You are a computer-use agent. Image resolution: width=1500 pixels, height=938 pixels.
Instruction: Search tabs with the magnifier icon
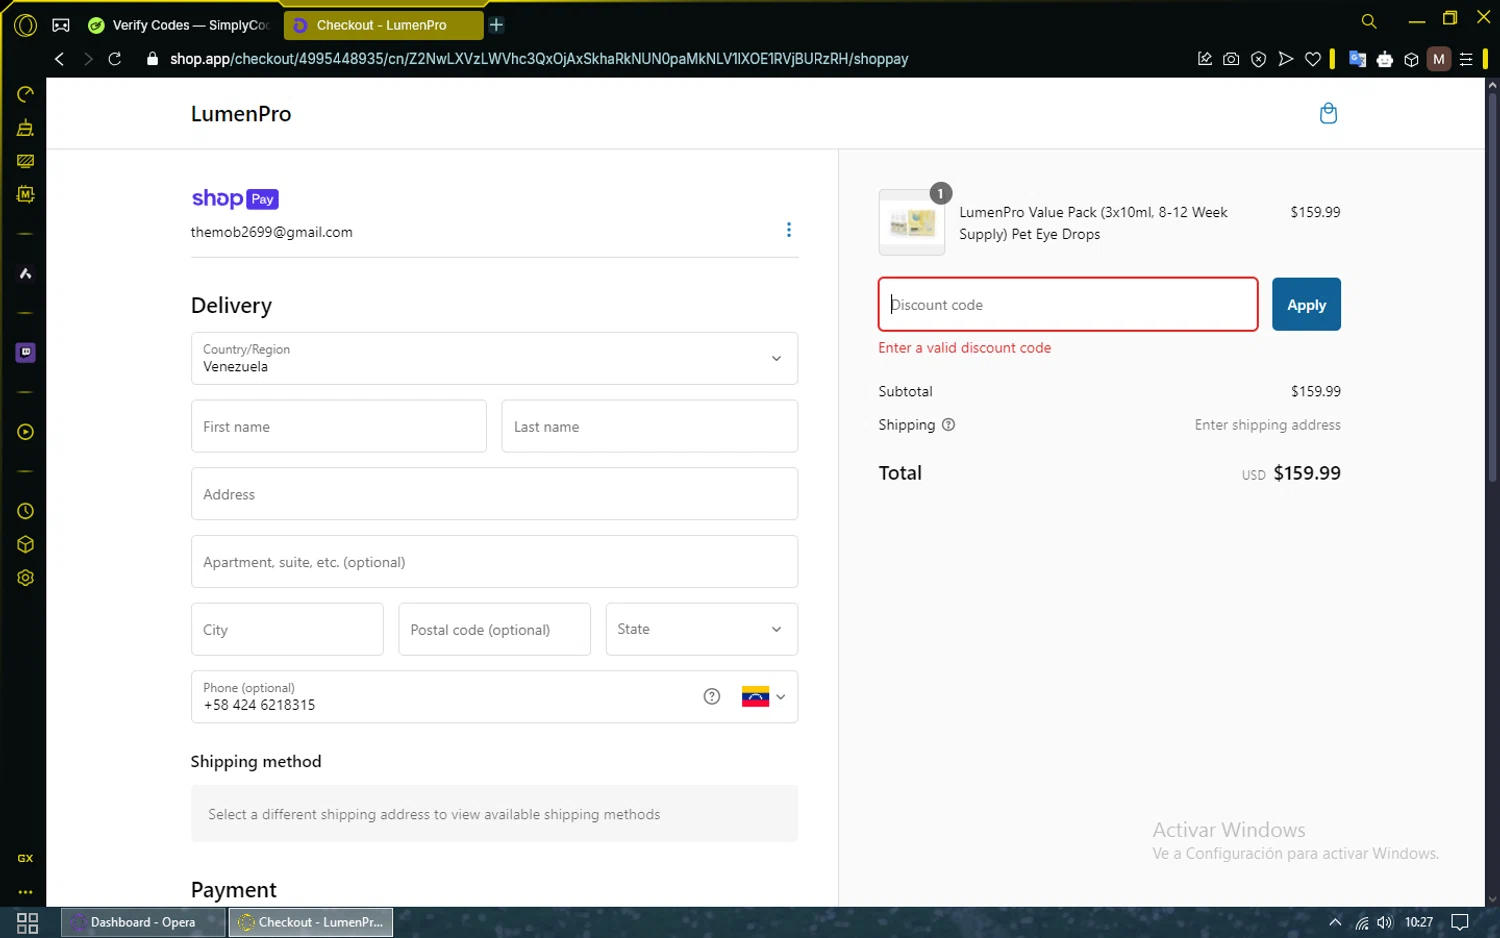click(x=1369, y=21)
